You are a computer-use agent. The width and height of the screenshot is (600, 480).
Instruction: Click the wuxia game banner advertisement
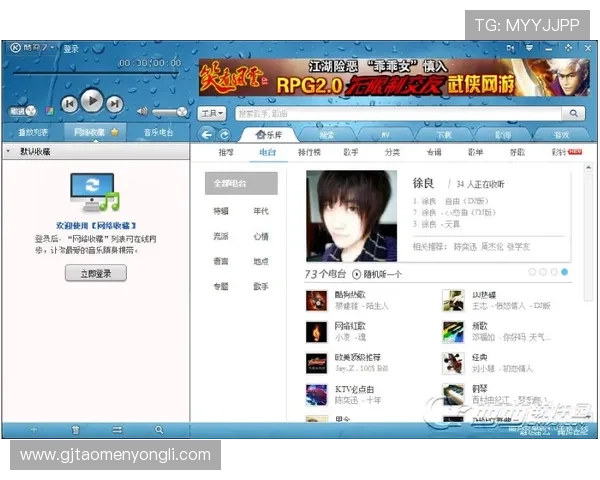tap(394, 77)
